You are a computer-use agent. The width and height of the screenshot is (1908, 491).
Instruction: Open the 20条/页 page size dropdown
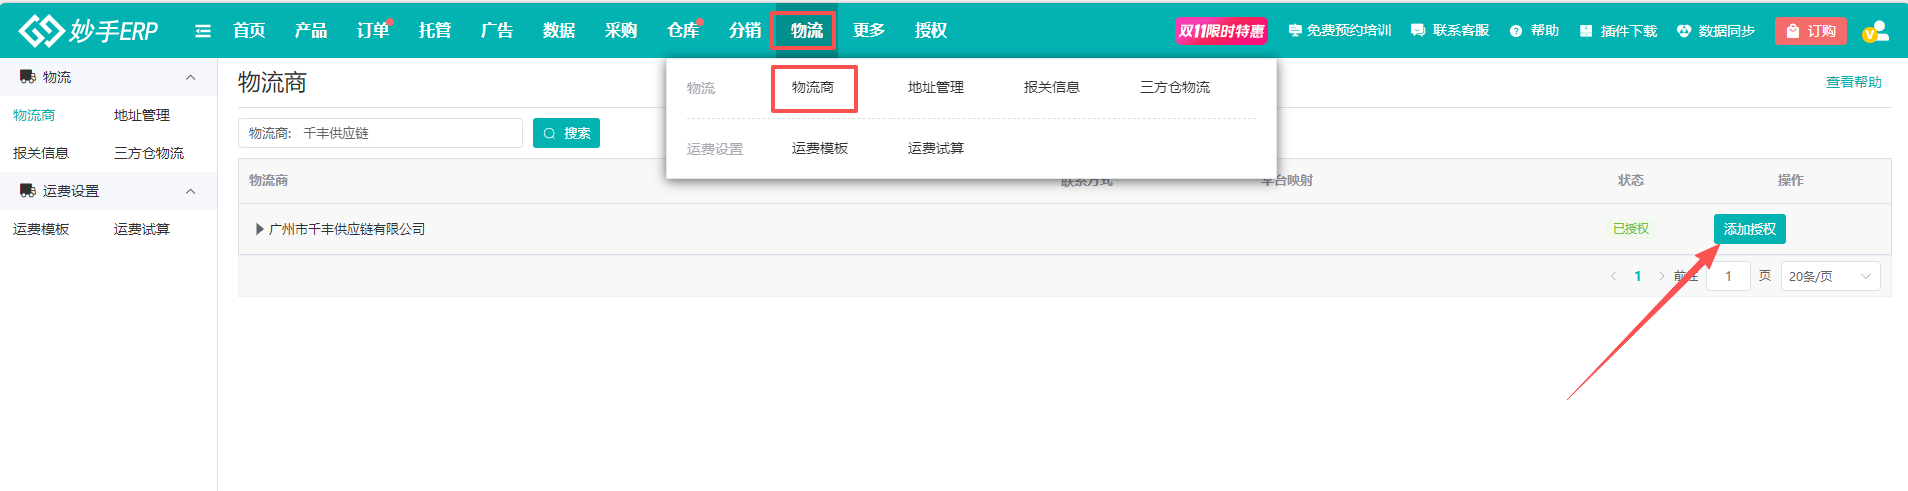1830,276
